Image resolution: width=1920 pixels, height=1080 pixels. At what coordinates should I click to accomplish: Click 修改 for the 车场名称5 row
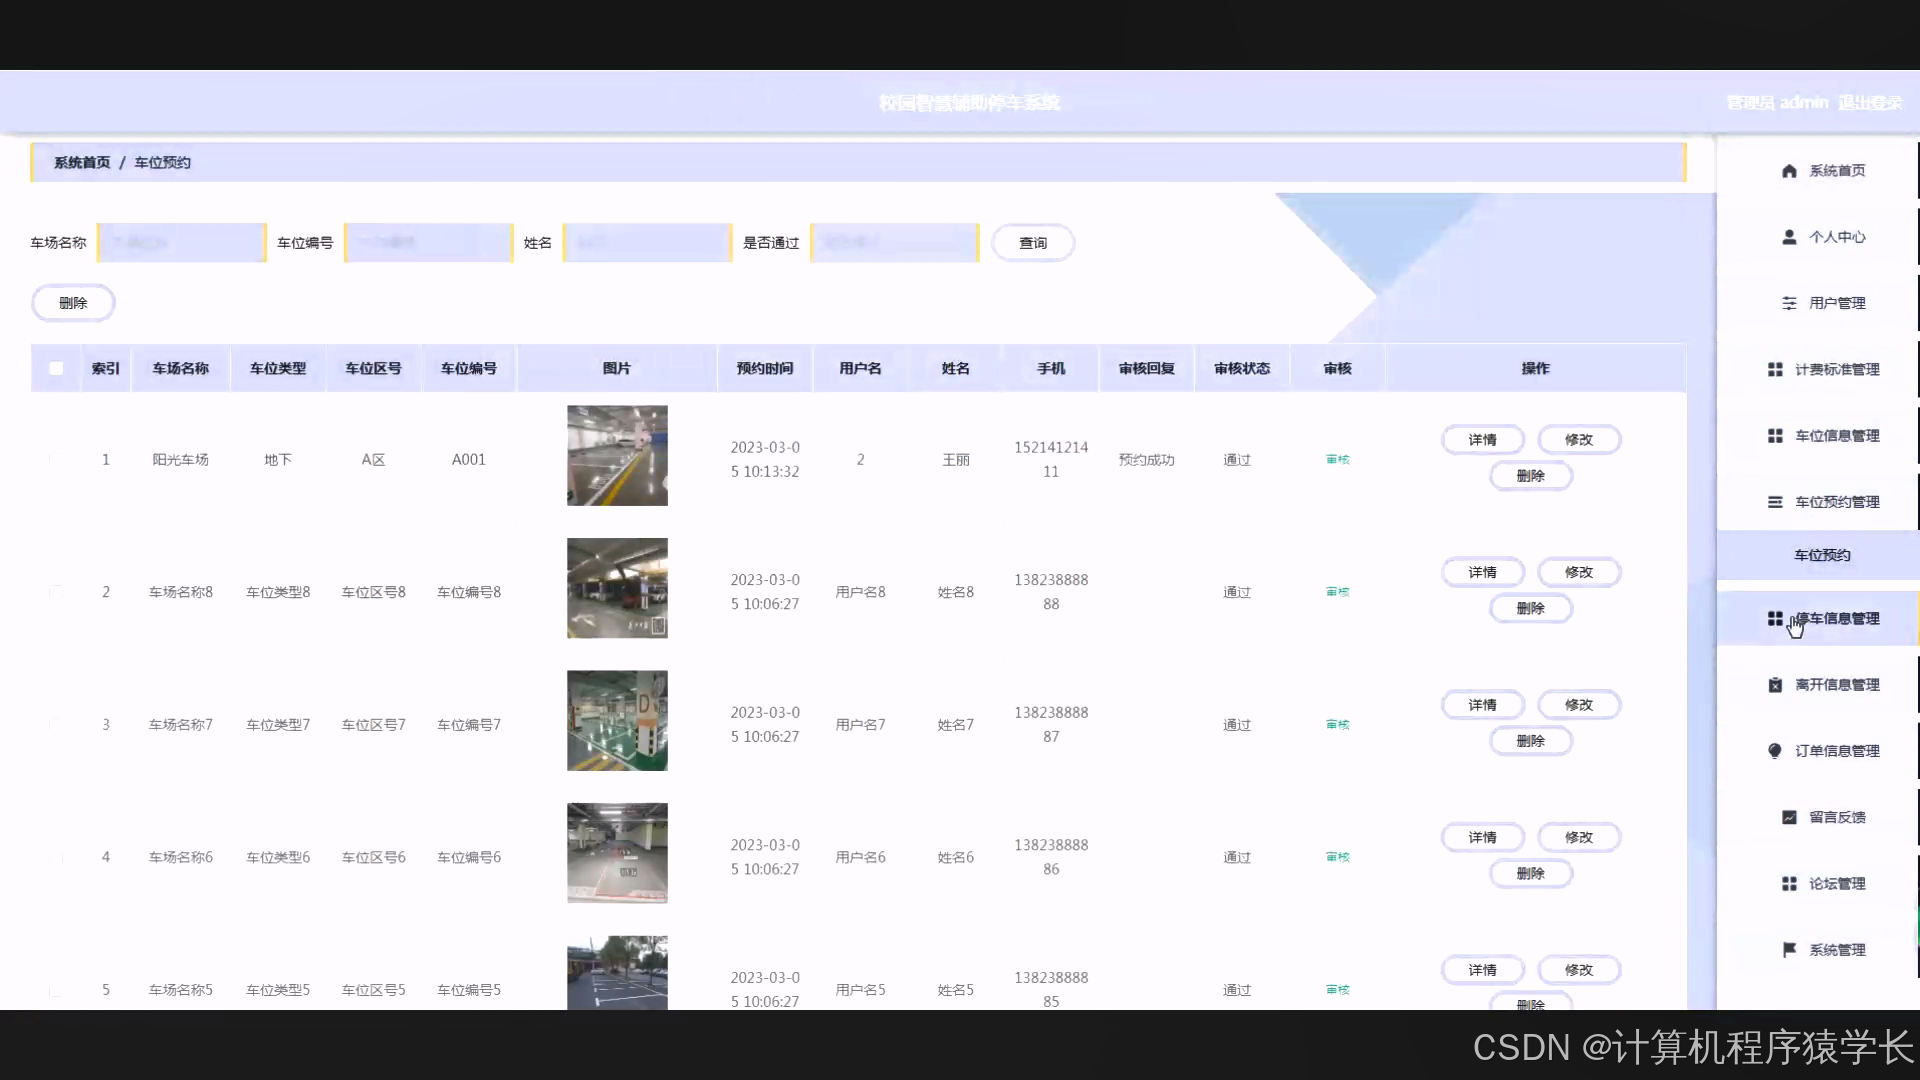coord(1579,970)
